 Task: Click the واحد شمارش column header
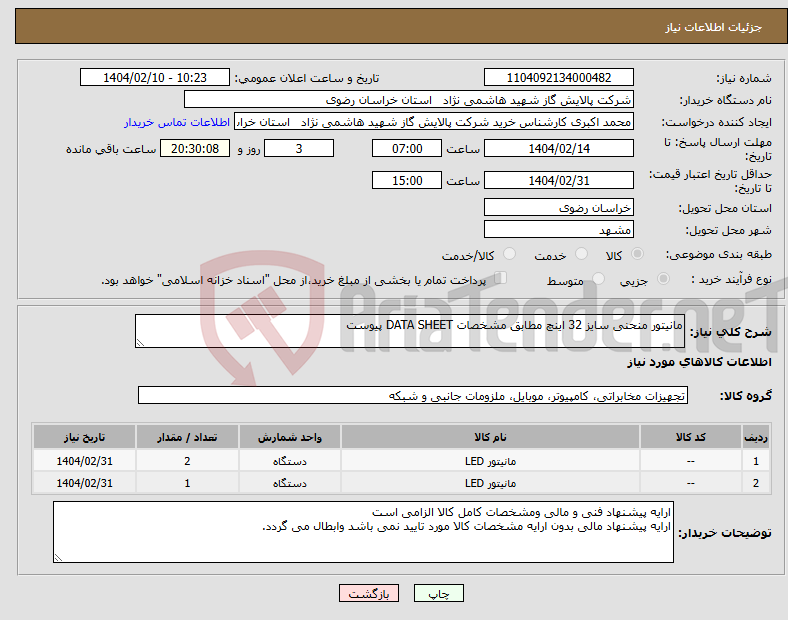coord(290,437)
